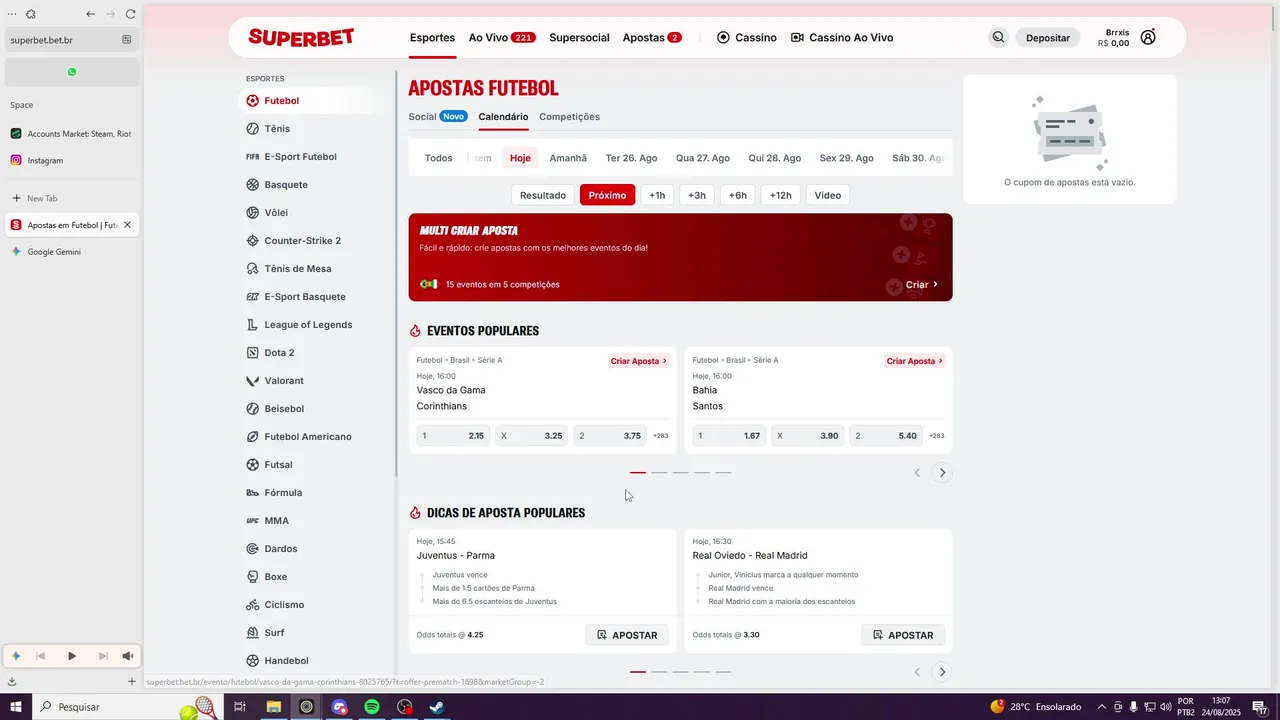Filter events with Vídeo

tap(828, 195)
